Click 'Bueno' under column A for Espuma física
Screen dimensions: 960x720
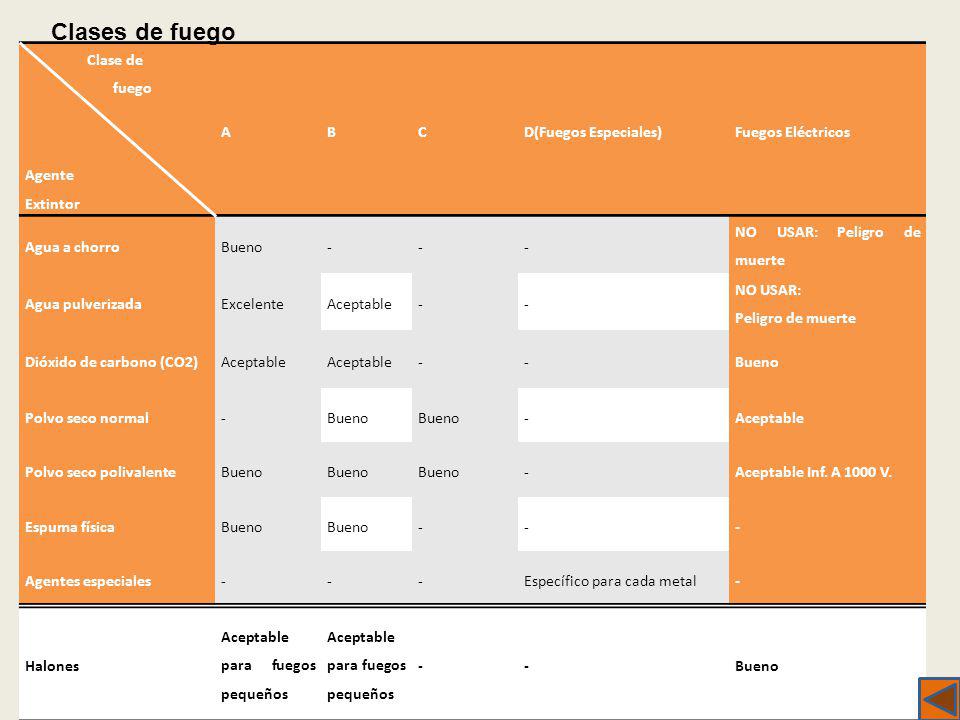tap(241, 527)
